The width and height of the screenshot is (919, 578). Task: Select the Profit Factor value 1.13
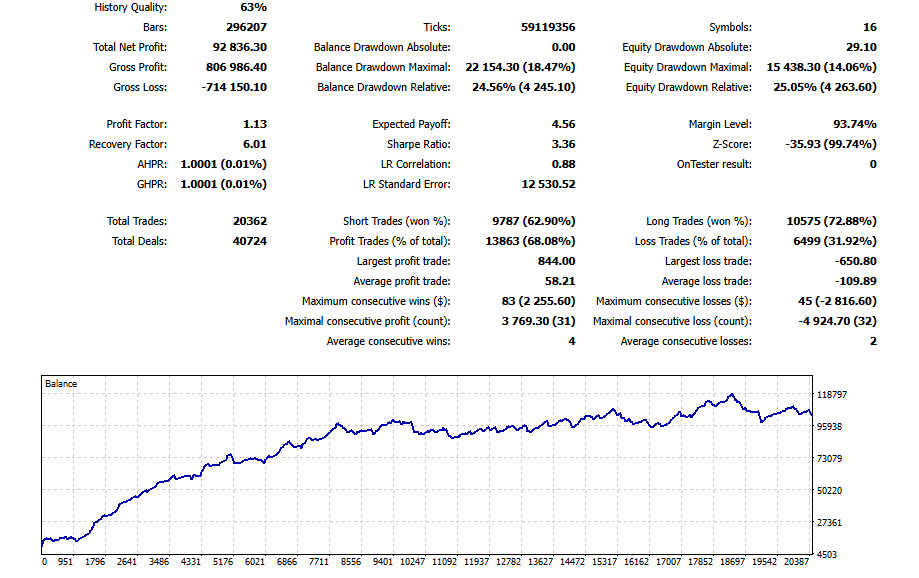point(255,124)
